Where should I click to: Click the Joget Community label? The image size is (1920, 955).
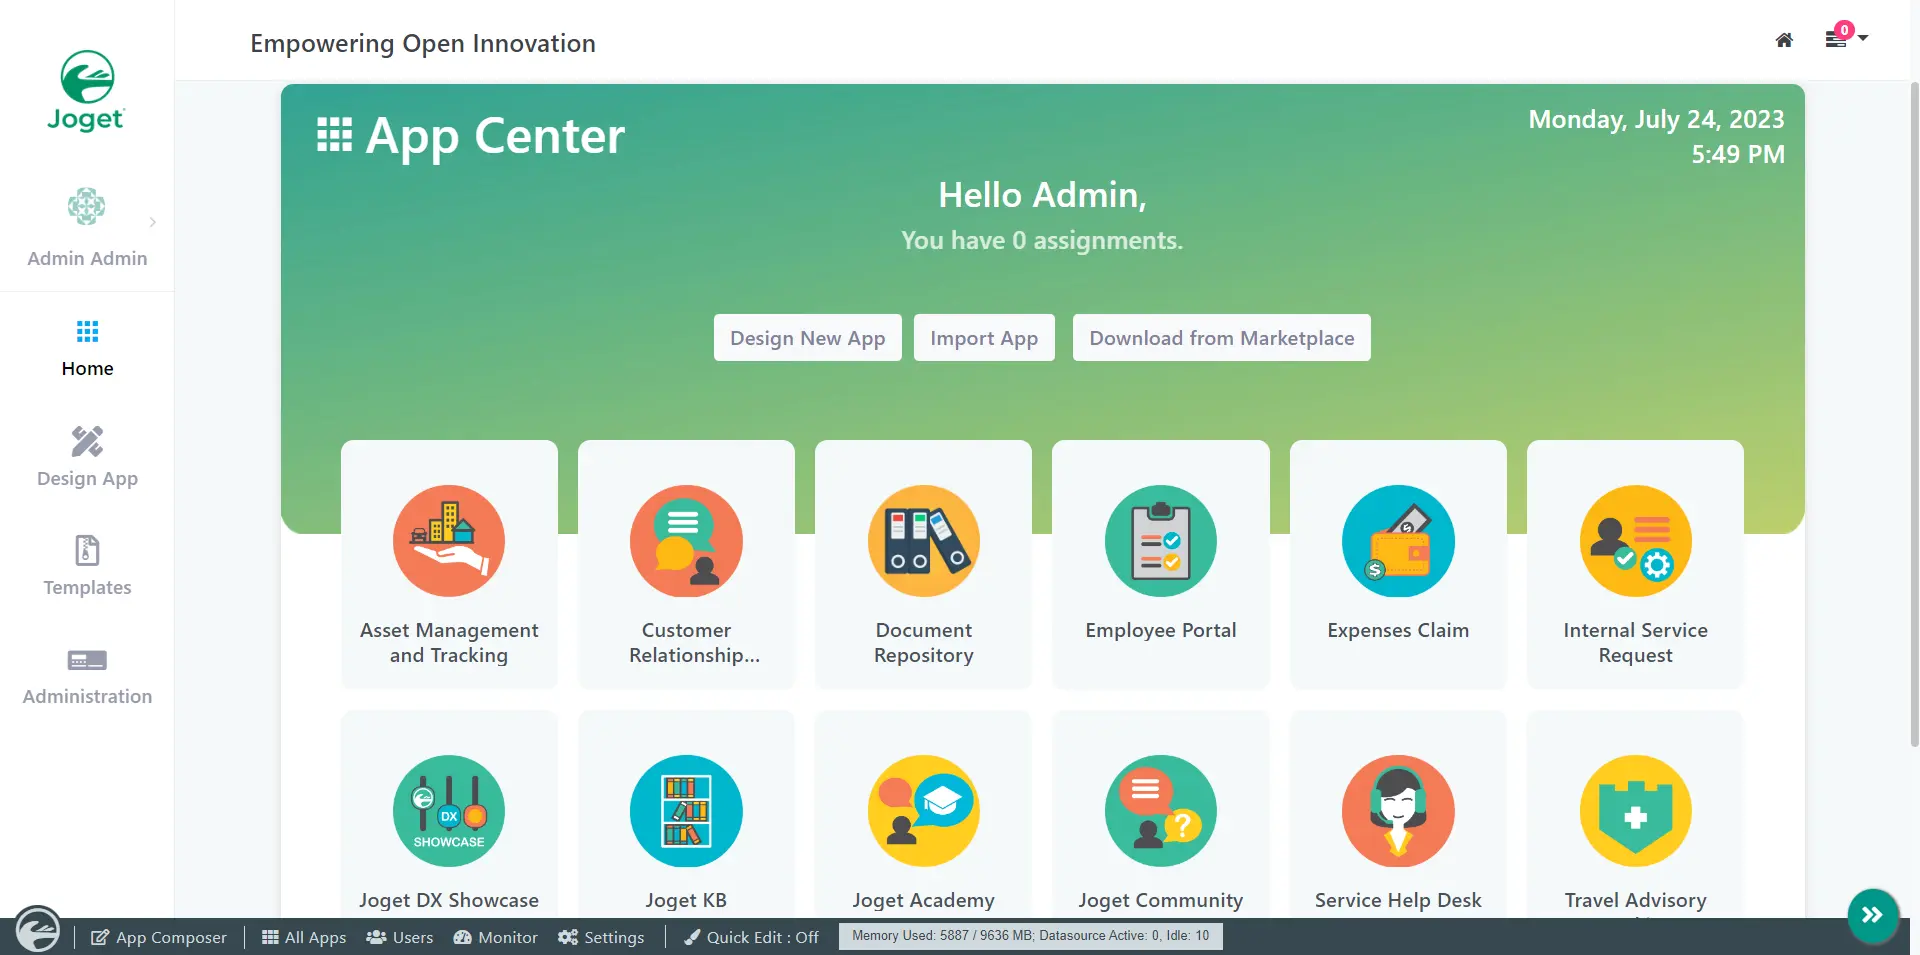tap(1161, 900)
